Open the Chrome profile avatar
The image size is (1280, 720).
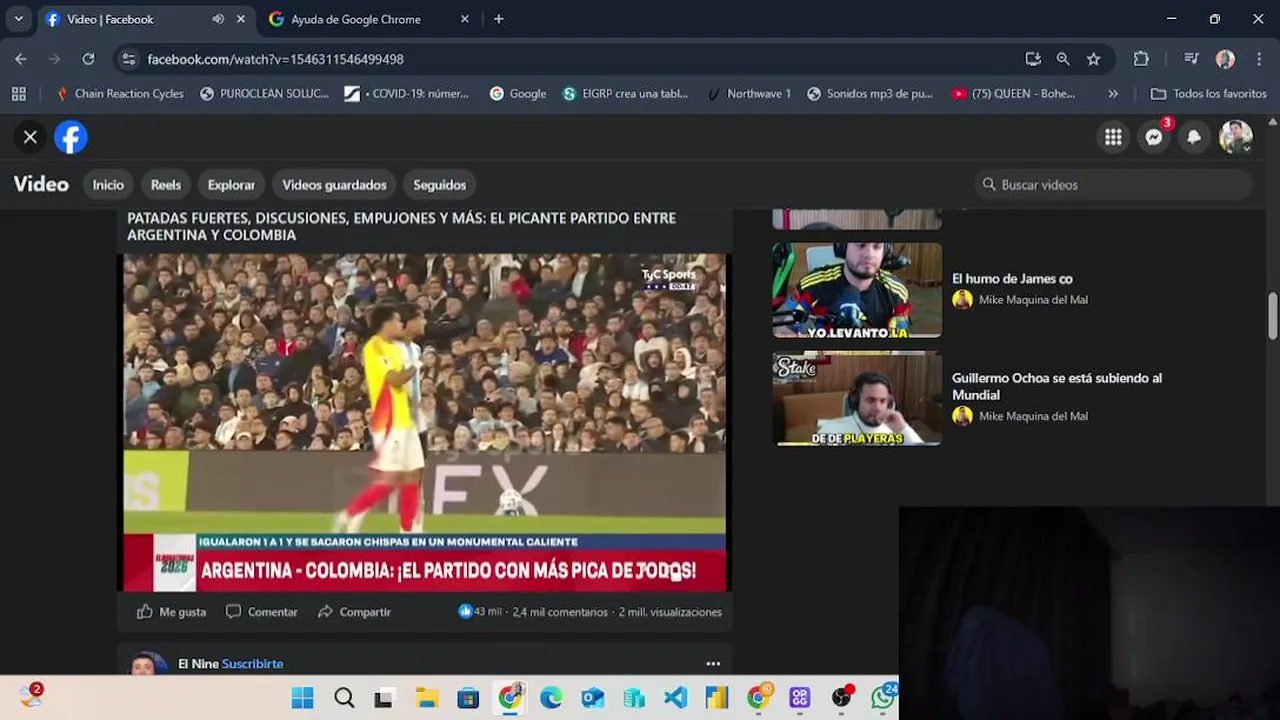coord(1225,59)
